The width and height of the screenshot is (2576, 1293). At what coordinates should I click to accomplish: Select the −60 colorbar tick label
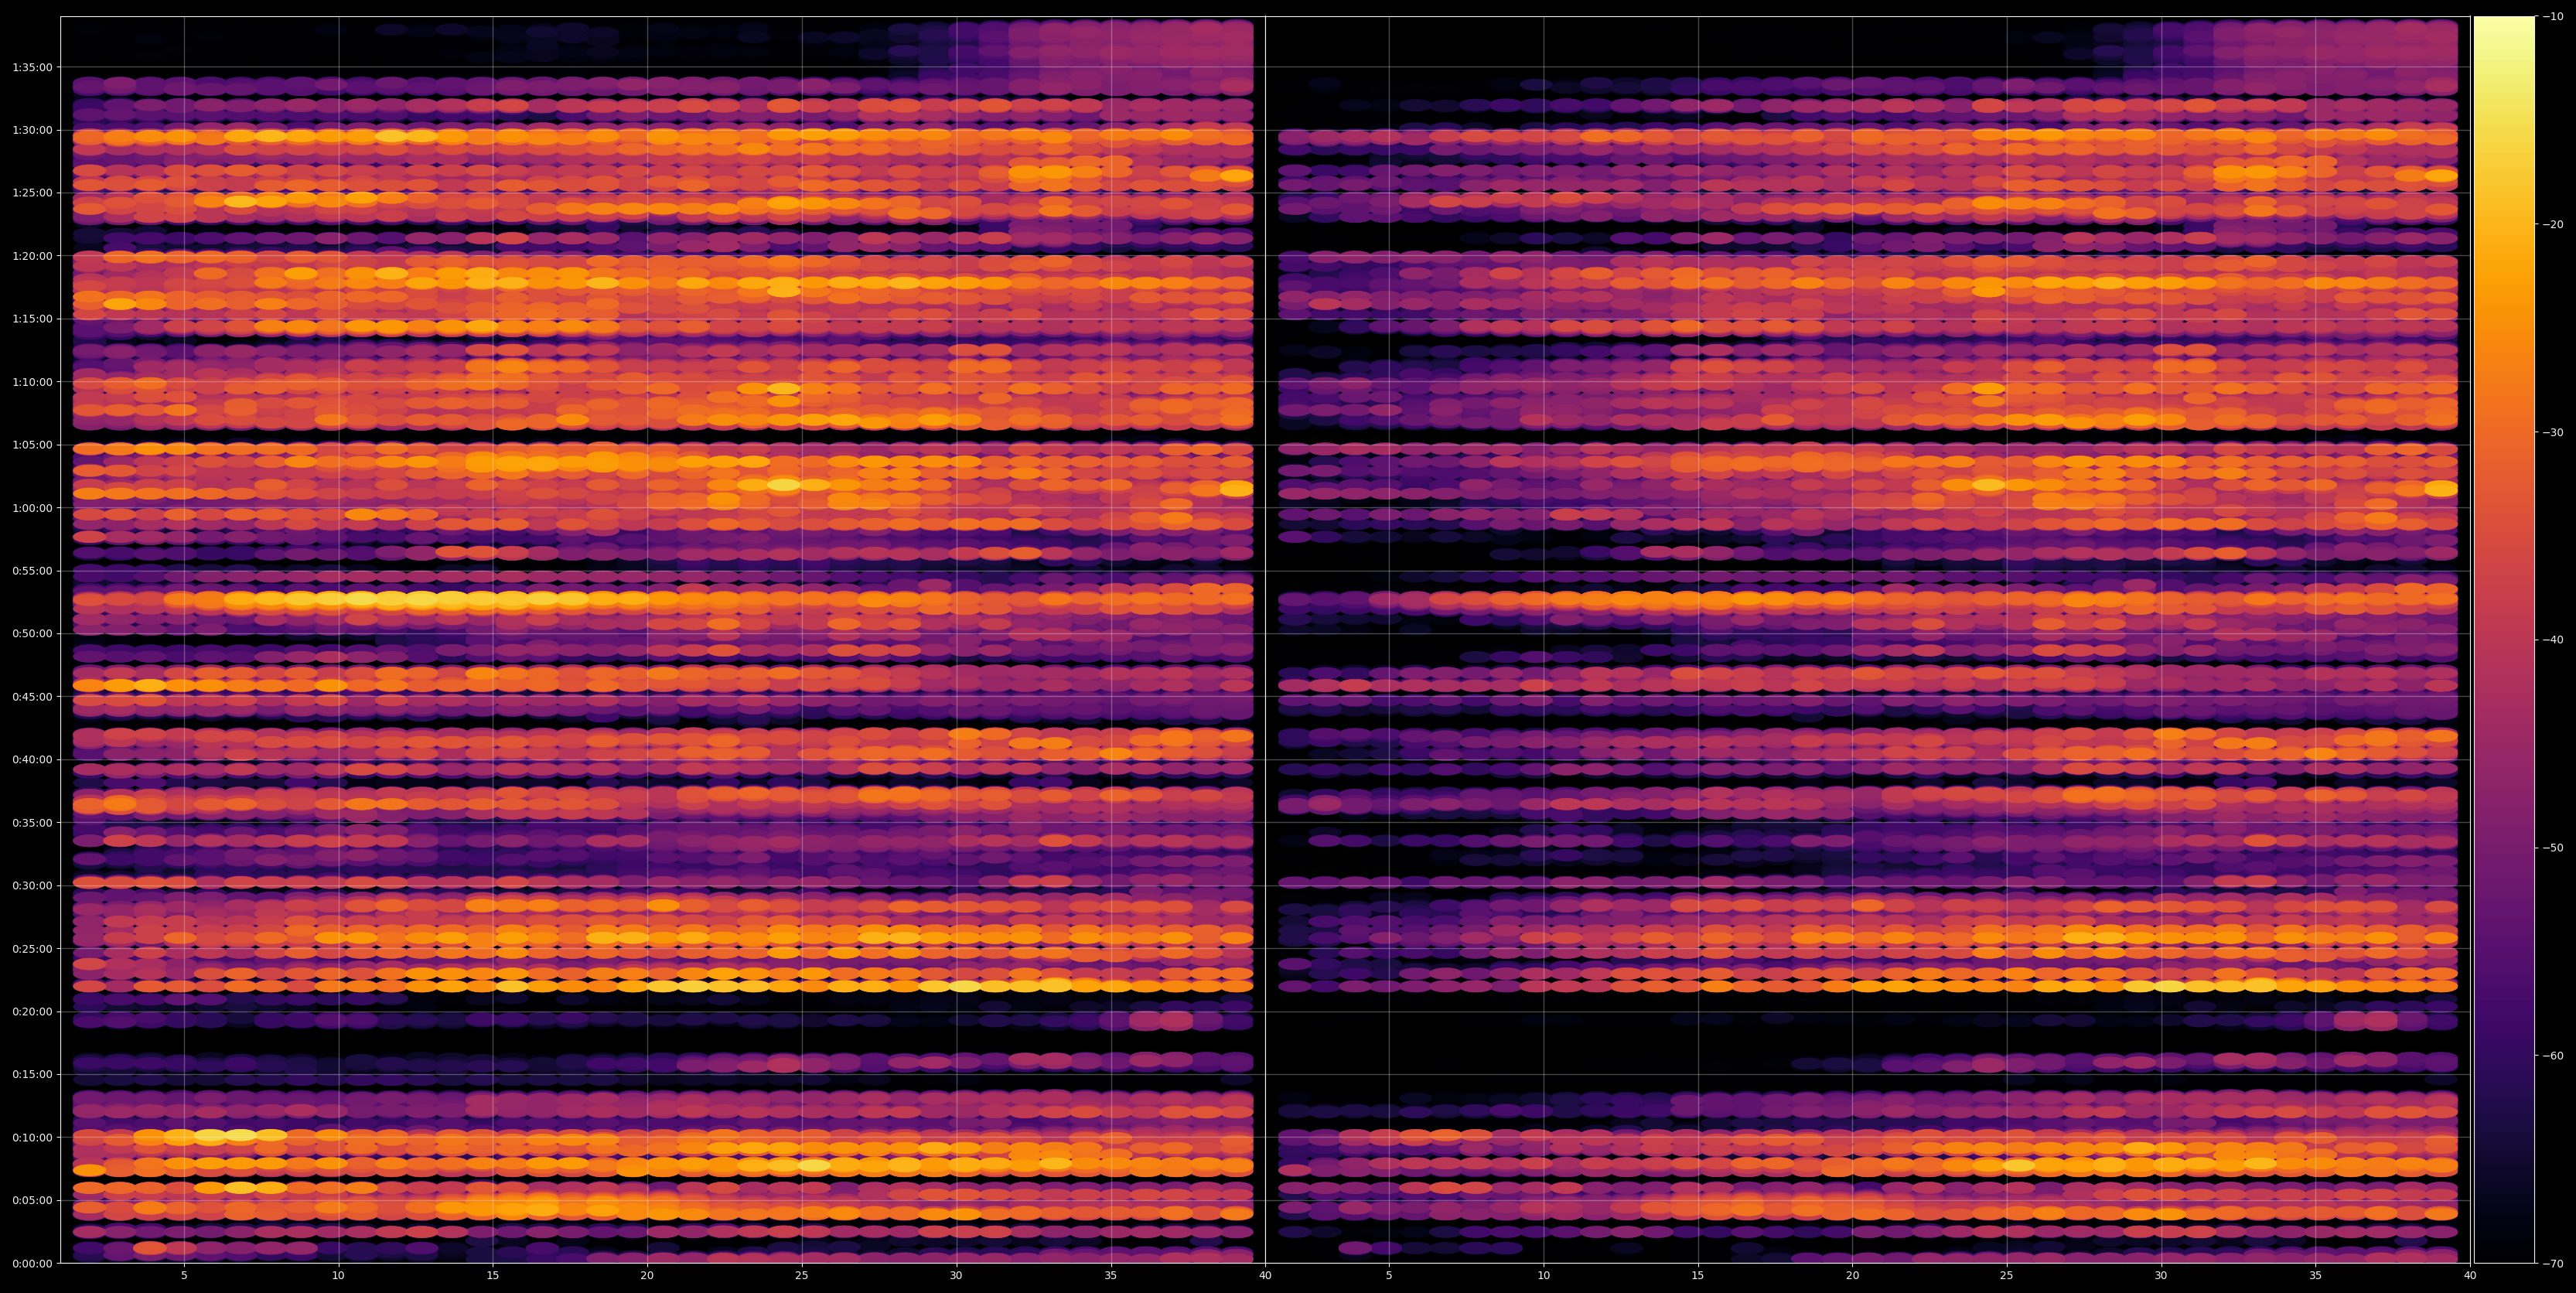2553,1055
